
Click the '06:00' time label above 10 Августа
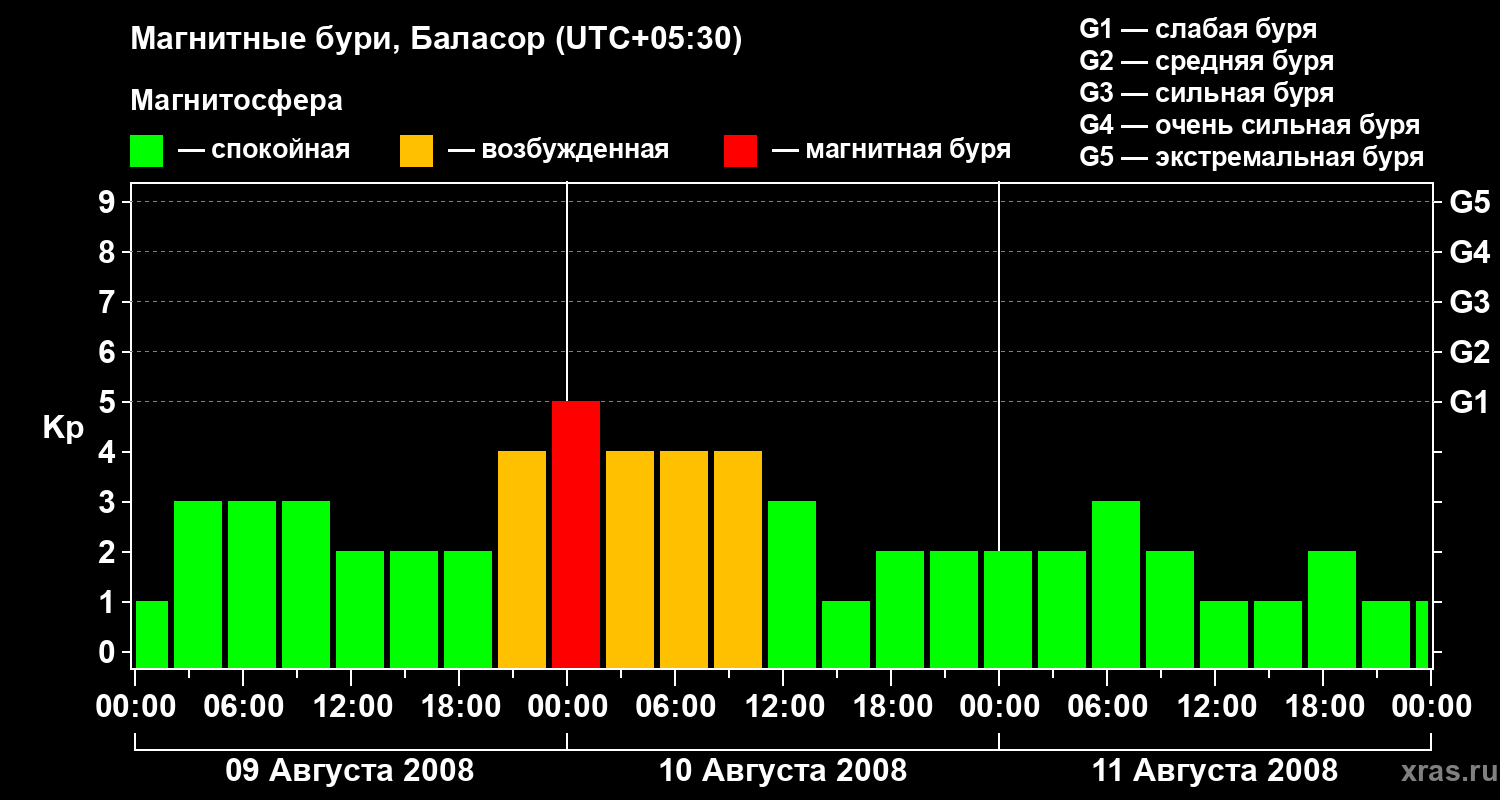pyautogui.click(x=675, y=706)
